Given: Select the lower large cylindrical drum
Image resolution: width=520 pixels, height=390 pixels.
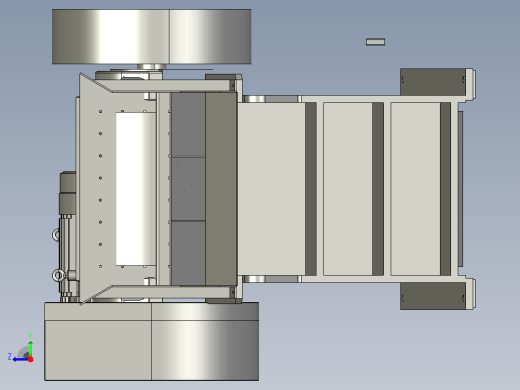Looking at the screenshot, I should coord(152,341).
